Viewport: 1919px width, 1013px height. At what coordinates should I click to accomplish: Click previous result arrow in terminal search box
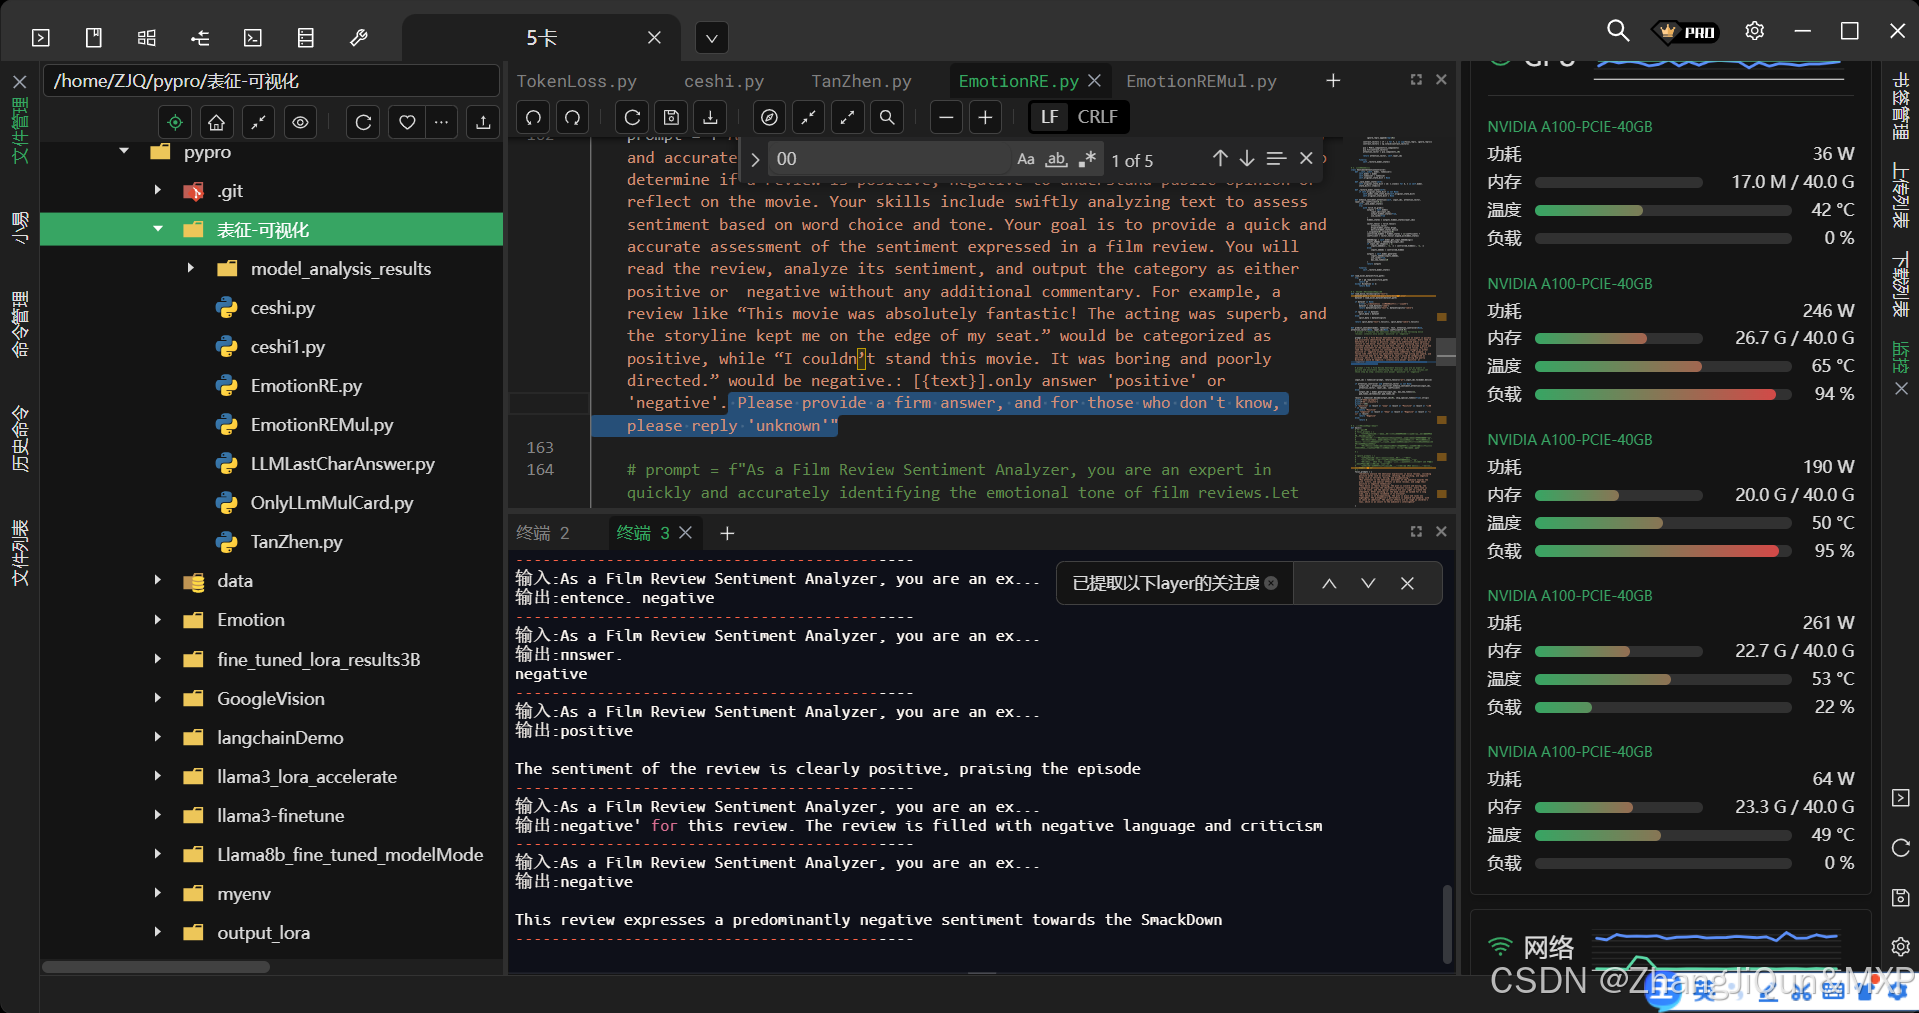click(1329, 584)
